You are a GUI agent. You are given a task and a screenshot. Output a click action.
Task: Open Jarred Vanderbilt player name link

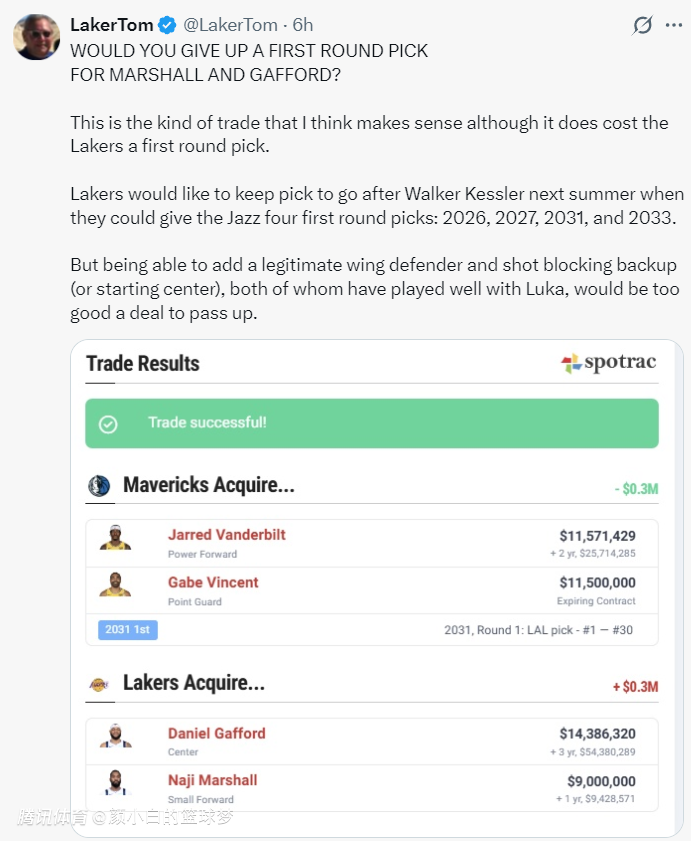coord(227,535)
